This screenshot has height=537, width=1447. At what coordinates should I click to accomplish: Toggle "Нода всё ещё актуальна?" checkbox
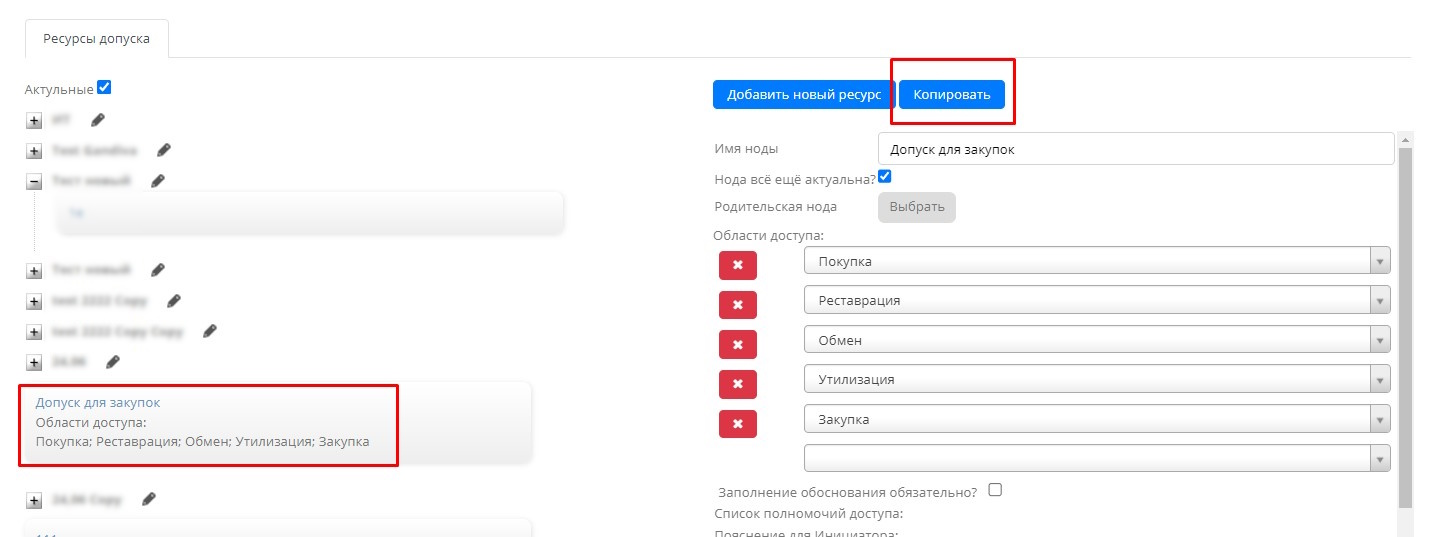[x=884, y=177]
